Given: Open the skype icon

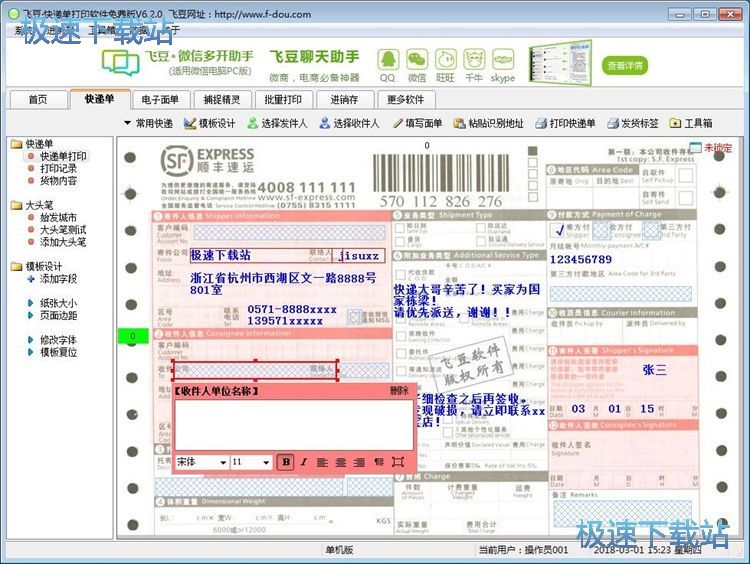Looking at the screenshot, I should [503, 60].
